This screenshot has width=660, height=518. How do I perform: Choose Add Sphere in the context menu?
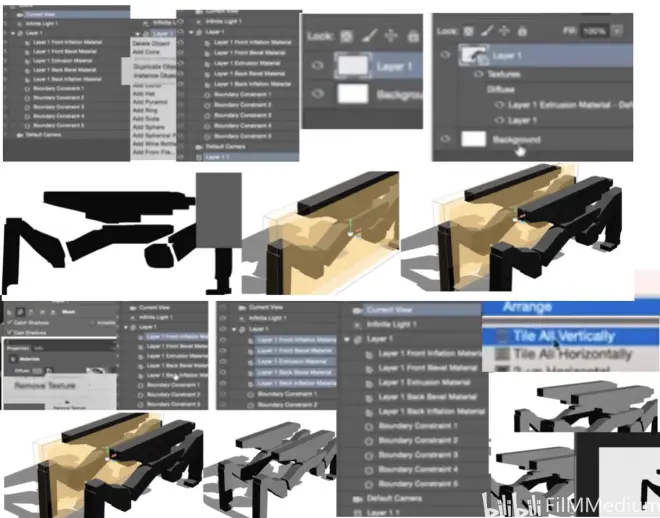coord(148,127)
